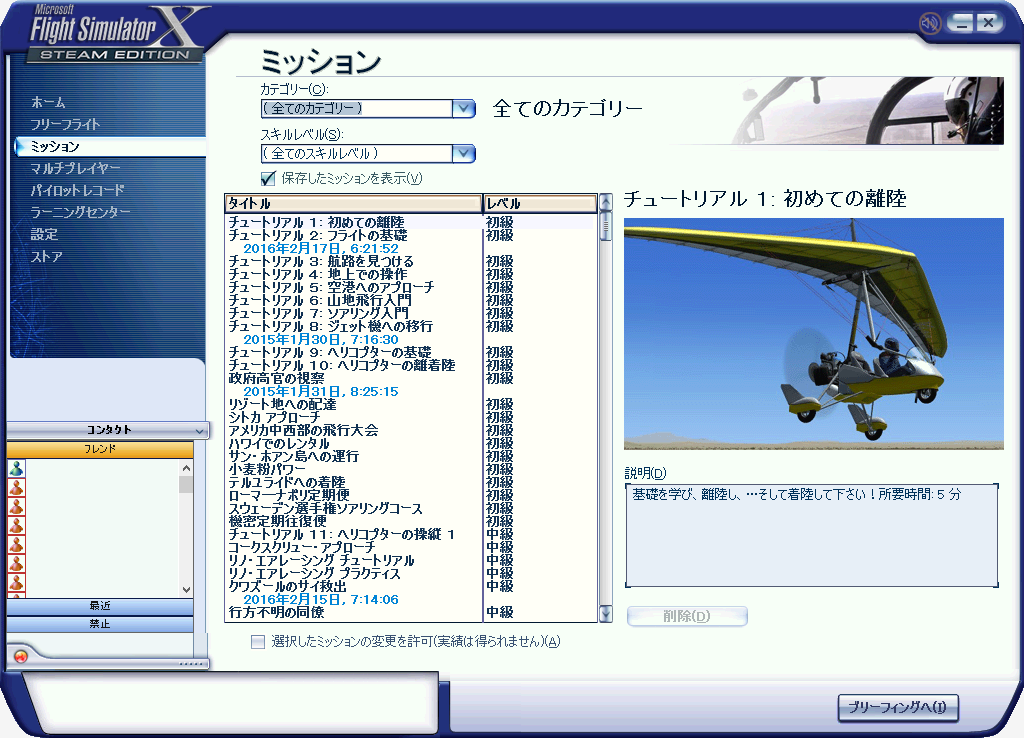The height and width of the screenshot is (738, 1024).
Task: Click the 削除 button
Action: click(686, 616)
